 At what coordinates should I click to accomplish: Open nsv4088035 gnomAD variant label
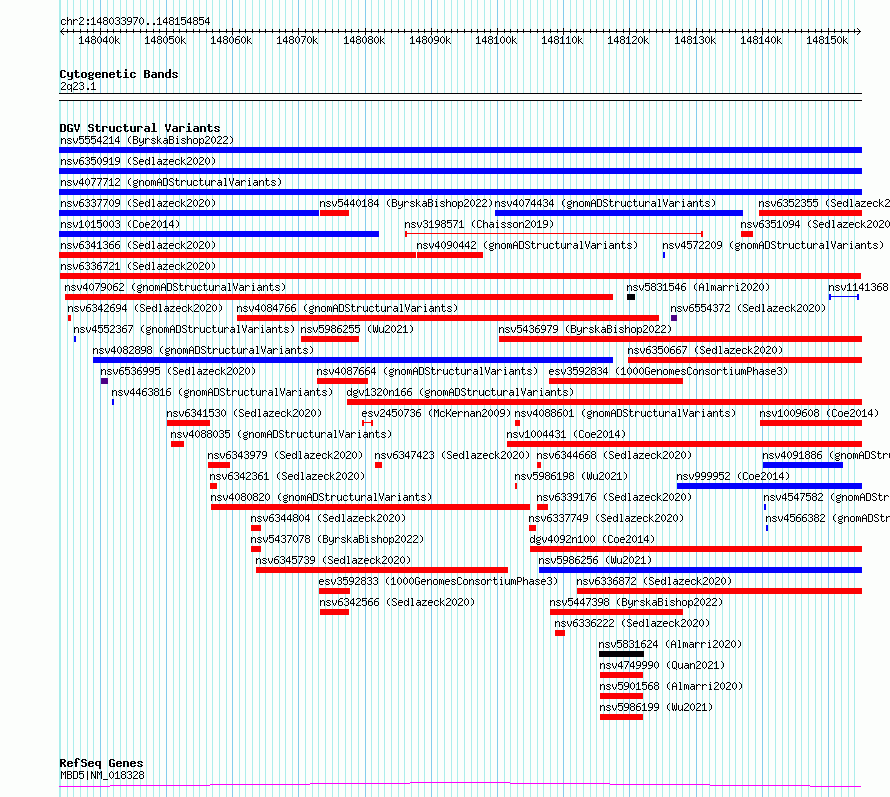point(281,434)
